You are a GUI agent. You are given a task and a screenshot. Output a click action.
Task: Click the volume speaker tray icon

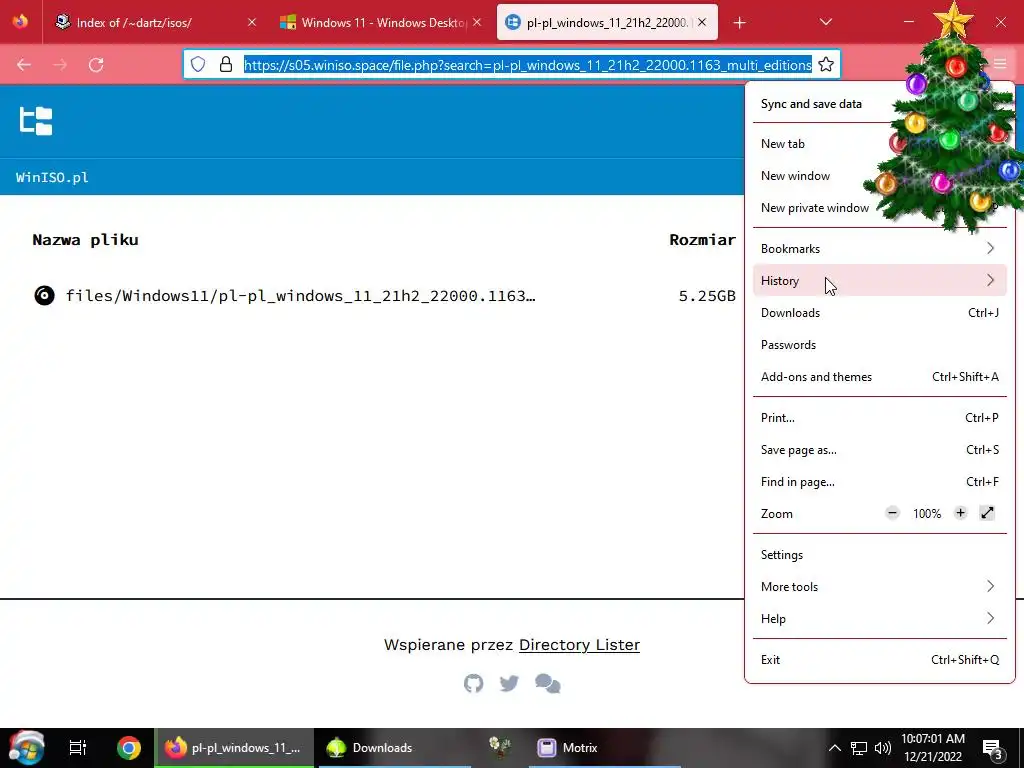pos(883,748)
